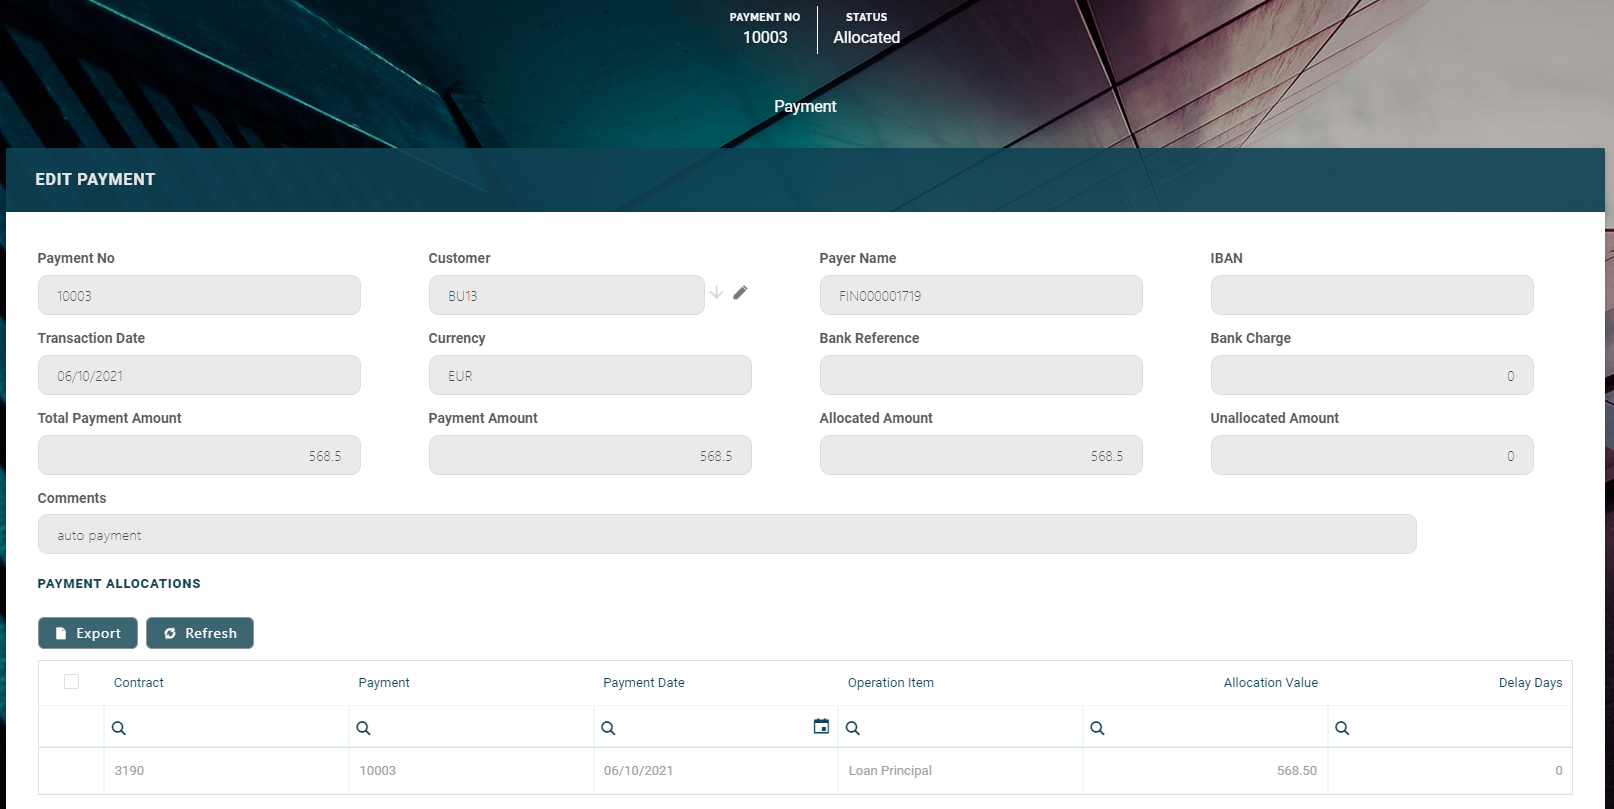The width and height of the screenshot is (1614, 809).
Task: Click the search icon in Operation Item filter
Action: (x=853, y=728)
